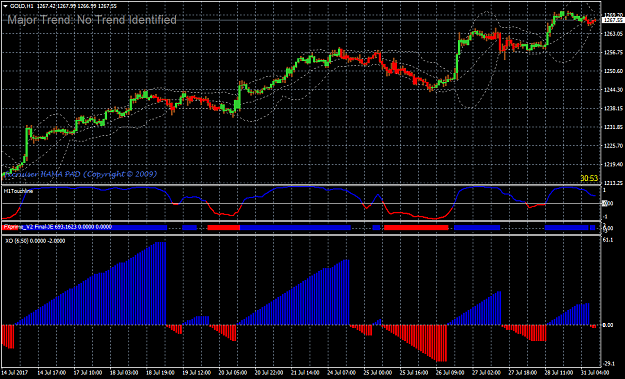The image size is (625, 379).
Task: Click the '24 Jul 07:00' time axis label
Action: point(342,373)
